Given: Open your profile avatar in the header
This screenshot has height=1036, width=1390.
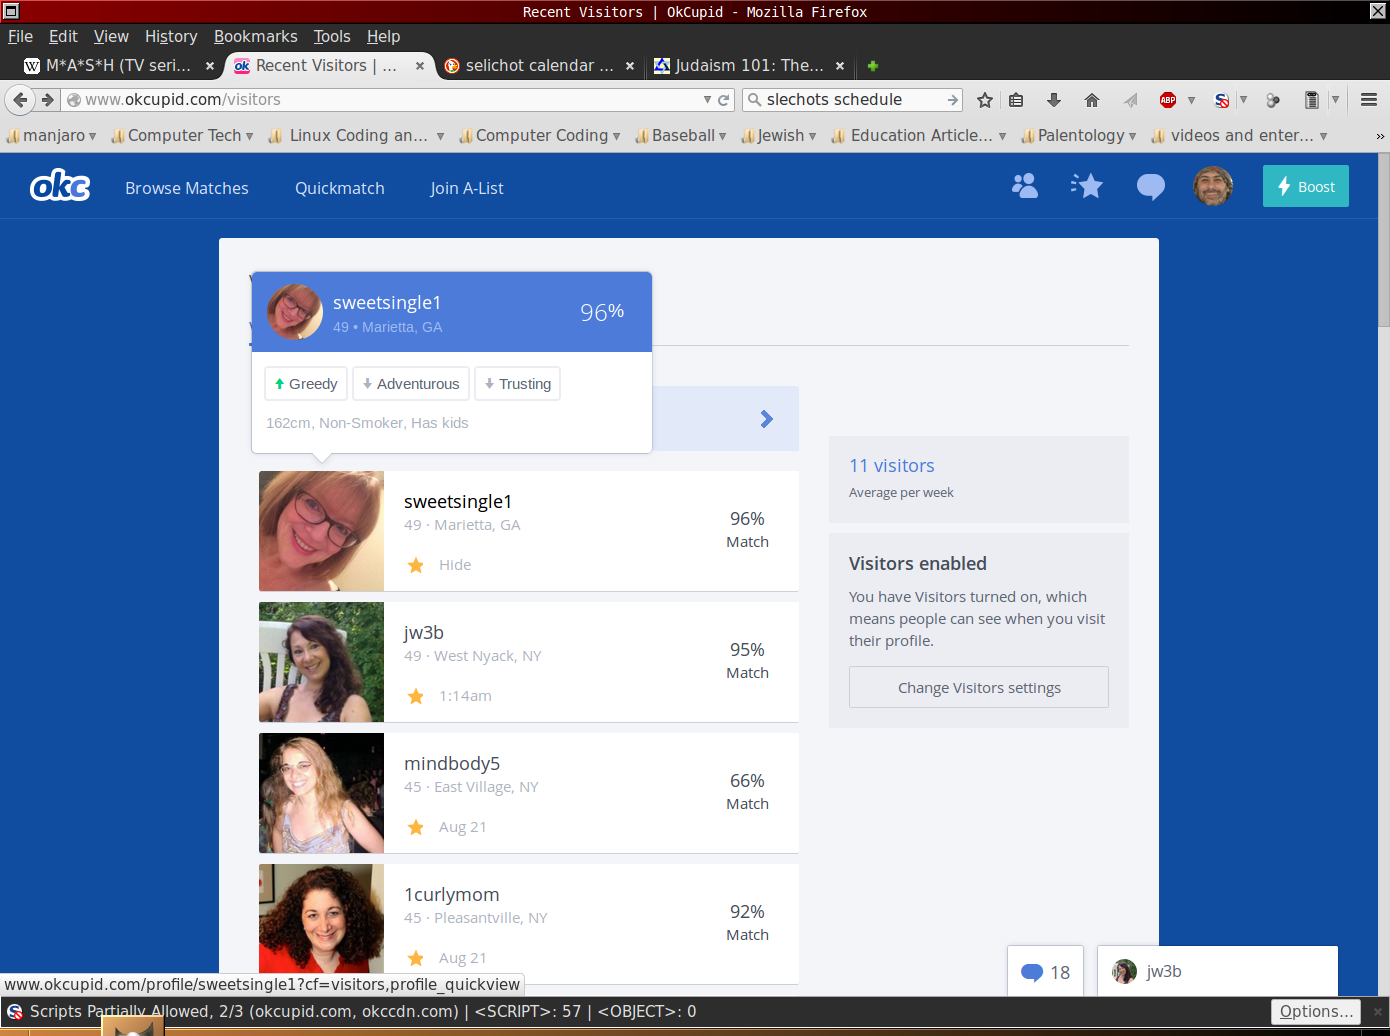Looking at the screenshot, I should coord(1213,186).
